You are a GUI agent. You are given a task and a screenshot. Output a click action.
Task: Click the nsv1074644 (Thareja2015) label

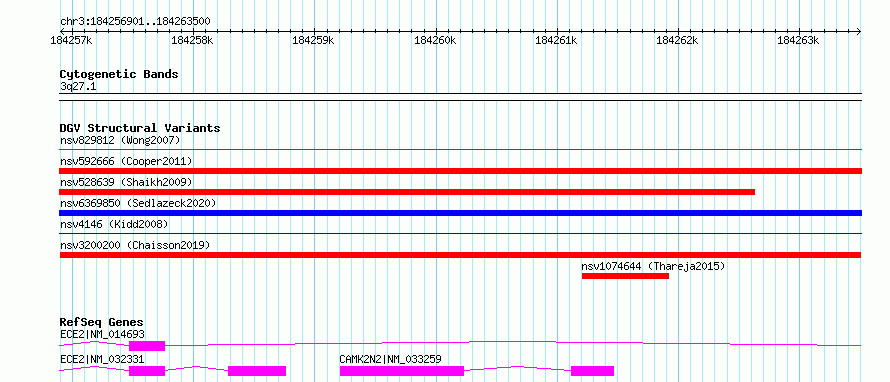pos(653,266)
